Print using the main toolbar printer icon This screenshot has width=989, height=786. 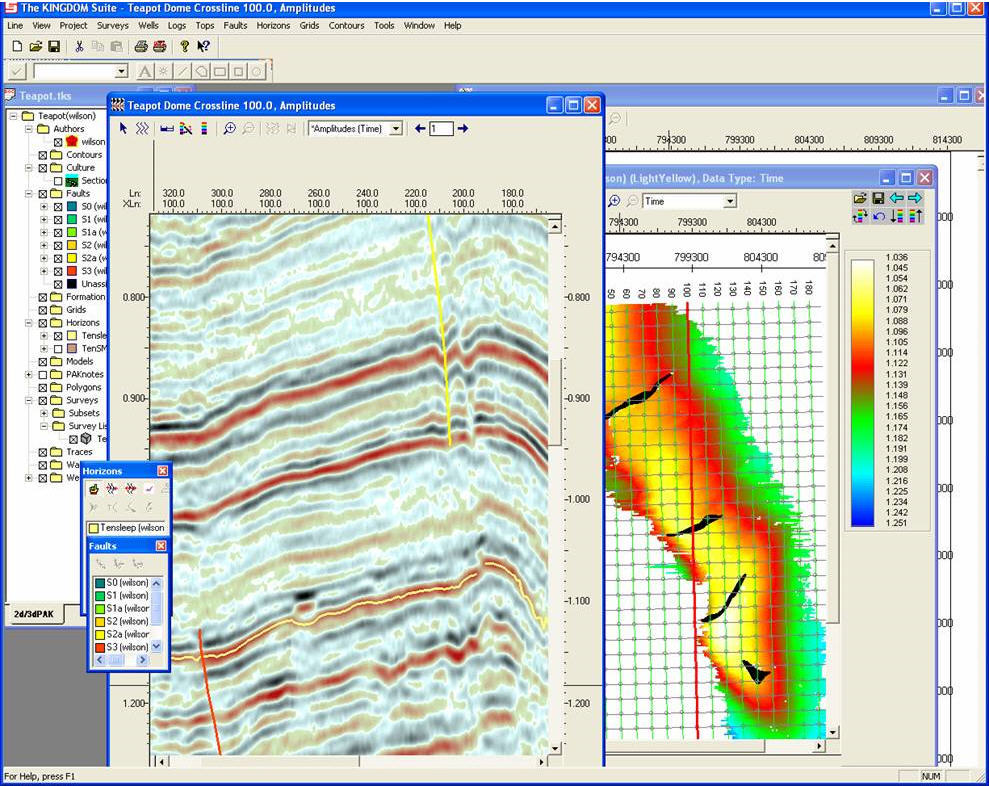pyautogui.click(x=142, y=46)
